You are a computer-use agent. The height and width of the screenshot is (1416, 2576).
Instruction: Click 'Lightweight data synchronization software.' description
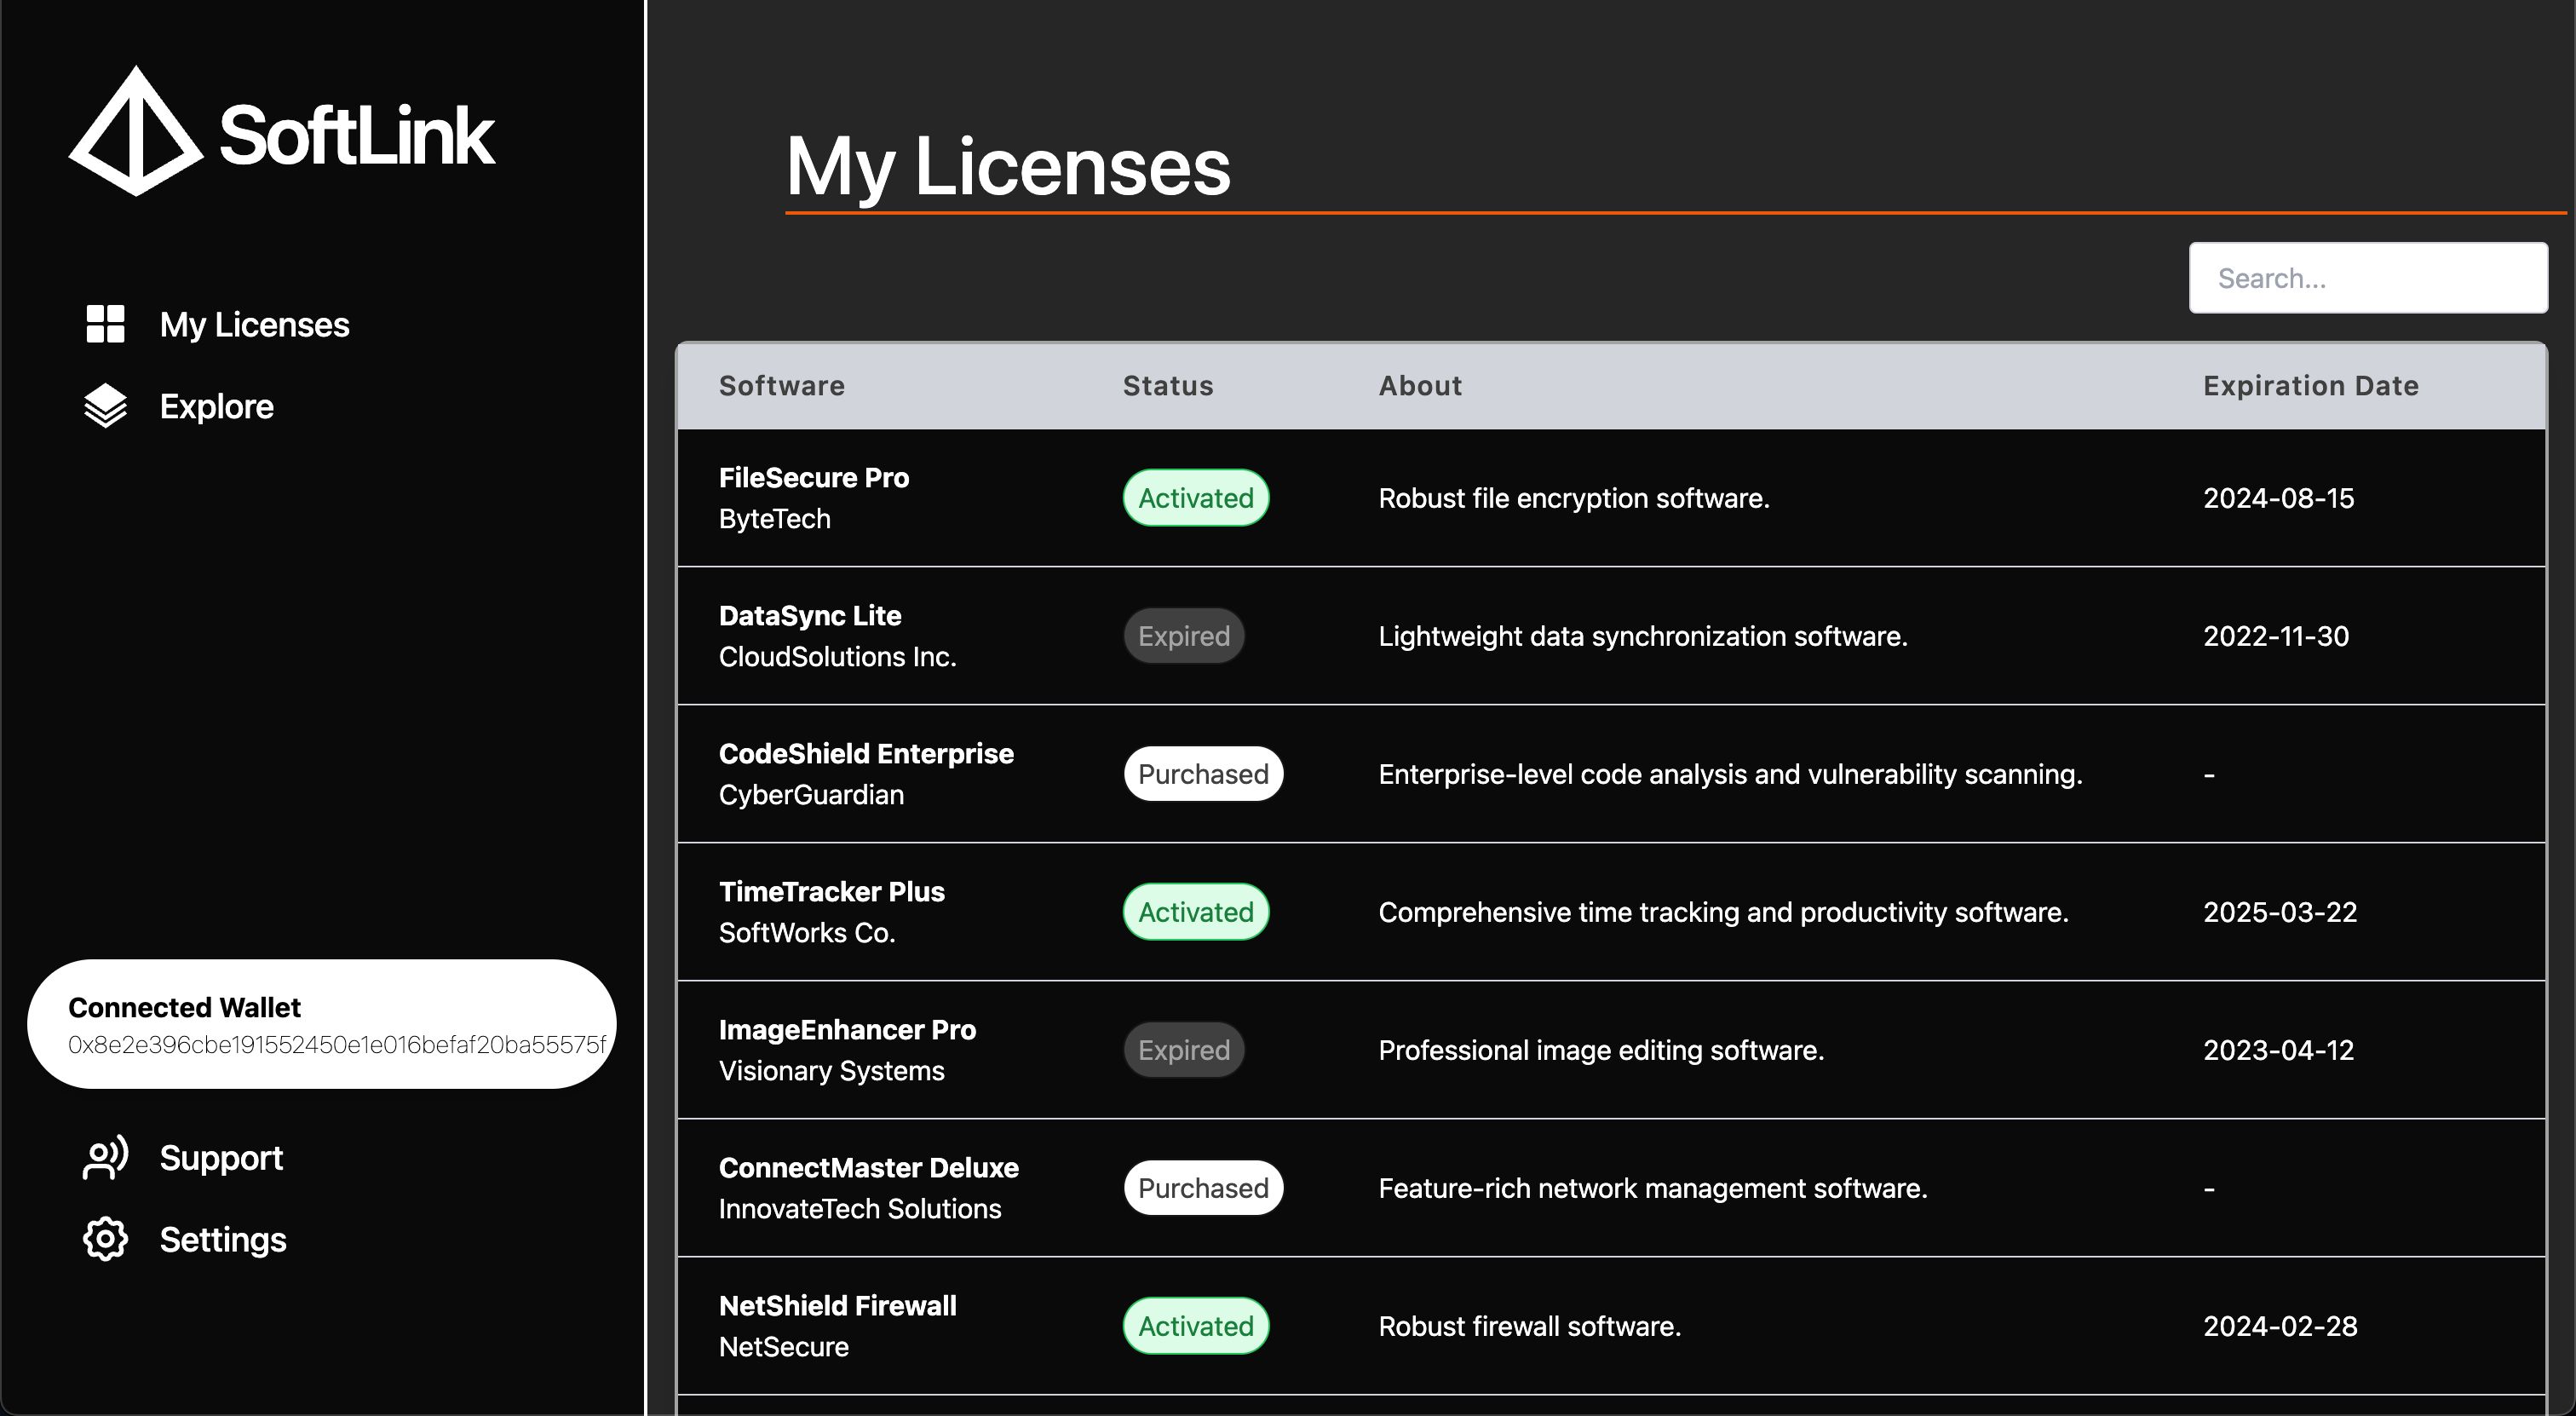(1643, 636)
